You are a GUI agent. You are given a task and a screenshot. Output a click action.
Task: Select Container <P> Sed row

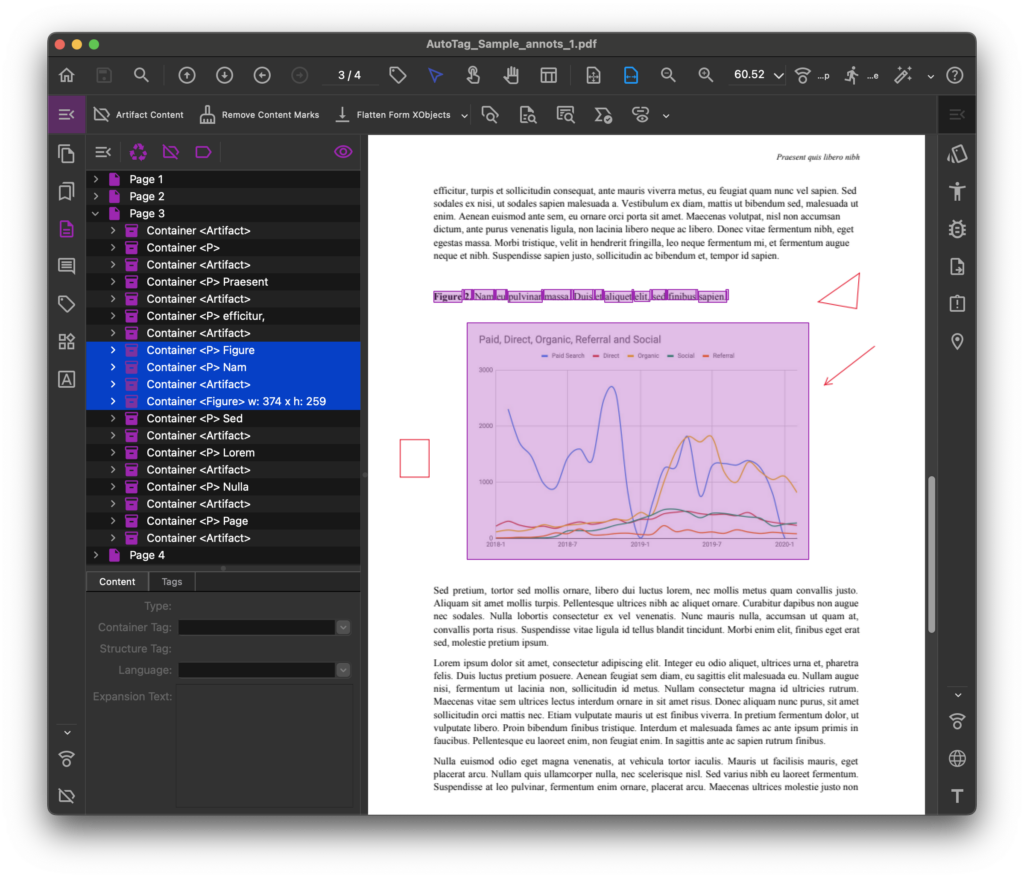tap(223, 418)
